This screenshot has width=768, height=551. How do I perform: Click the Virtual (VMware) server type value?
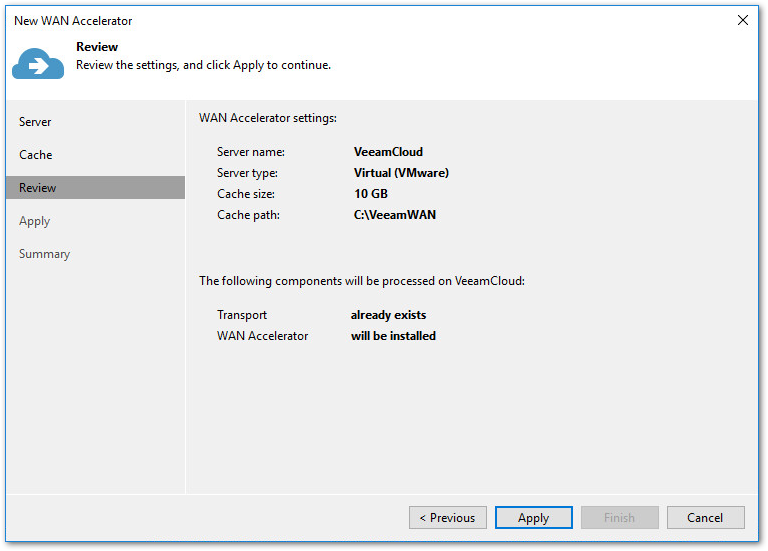(401, 173)
